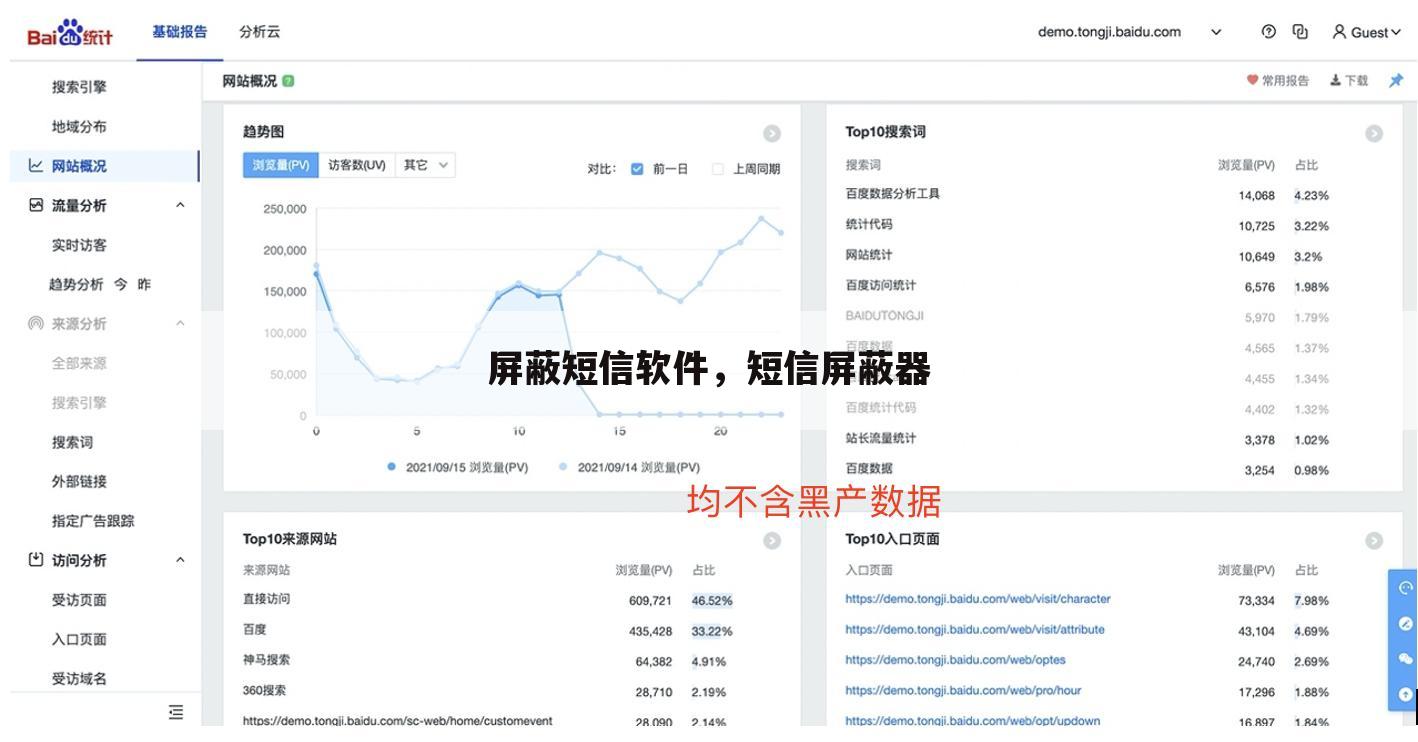Open the Top10来源网站 detail arrow icon
This screenshot has width=1418, height=742.
coord(772,540)
